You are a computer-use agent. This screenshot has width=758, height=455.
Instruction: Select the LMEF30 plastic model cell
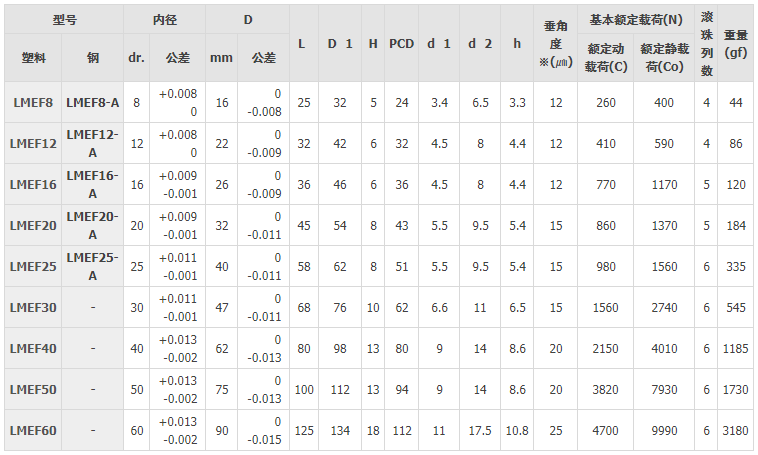pos(34,307)
